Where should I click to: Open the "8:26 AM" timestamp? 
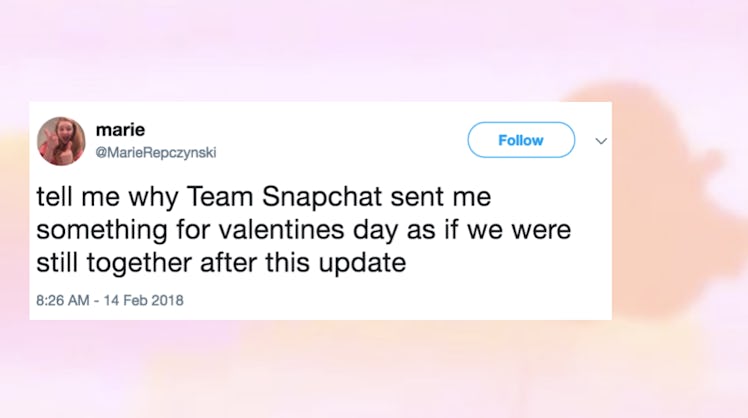pyautogui.click(x=62, y=300)
